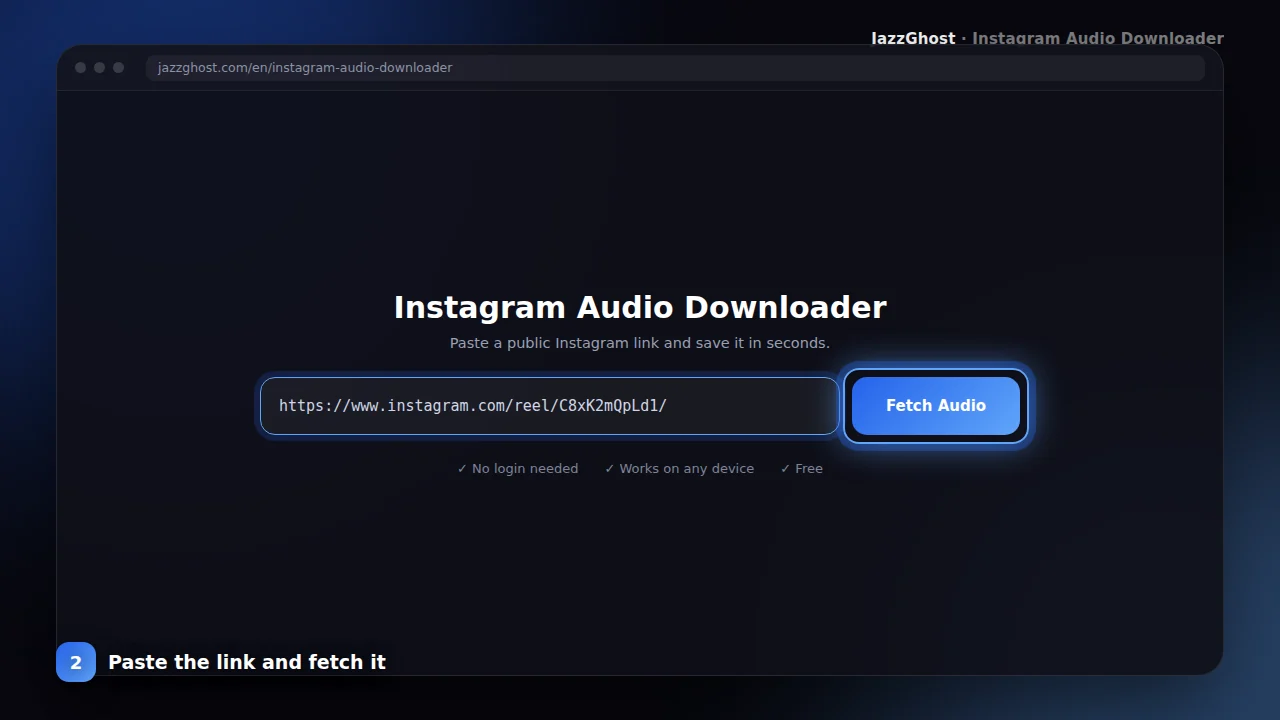The height and width of the screenshot is (720, 1280).
Task: Click the Fetch Audio button
Action: pyautogui.click(x=936, y=406)
